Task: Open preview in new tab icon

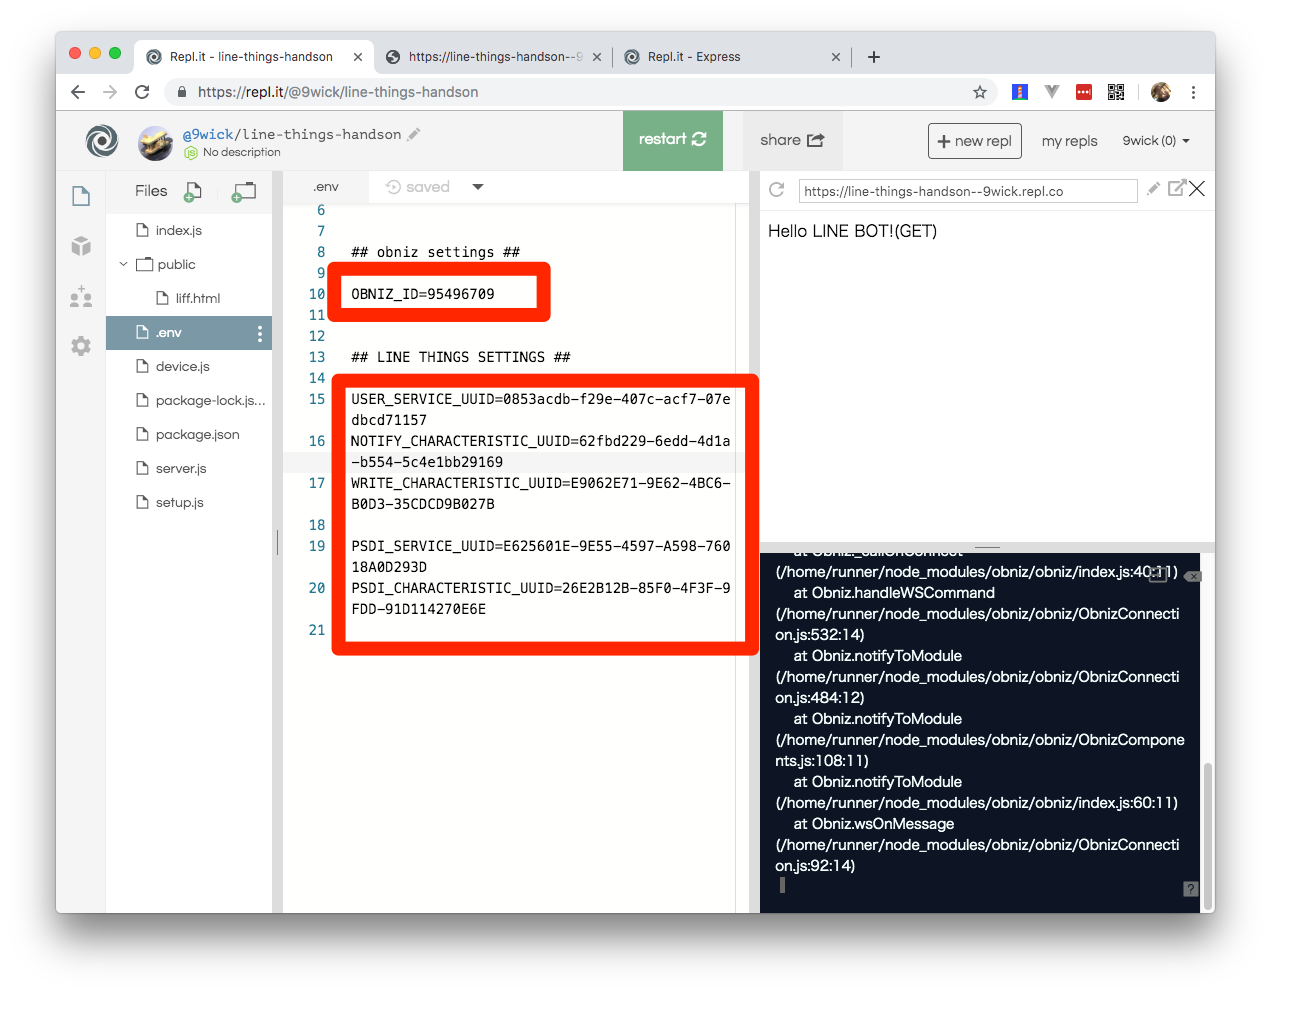Action: tap(1176, 188)
